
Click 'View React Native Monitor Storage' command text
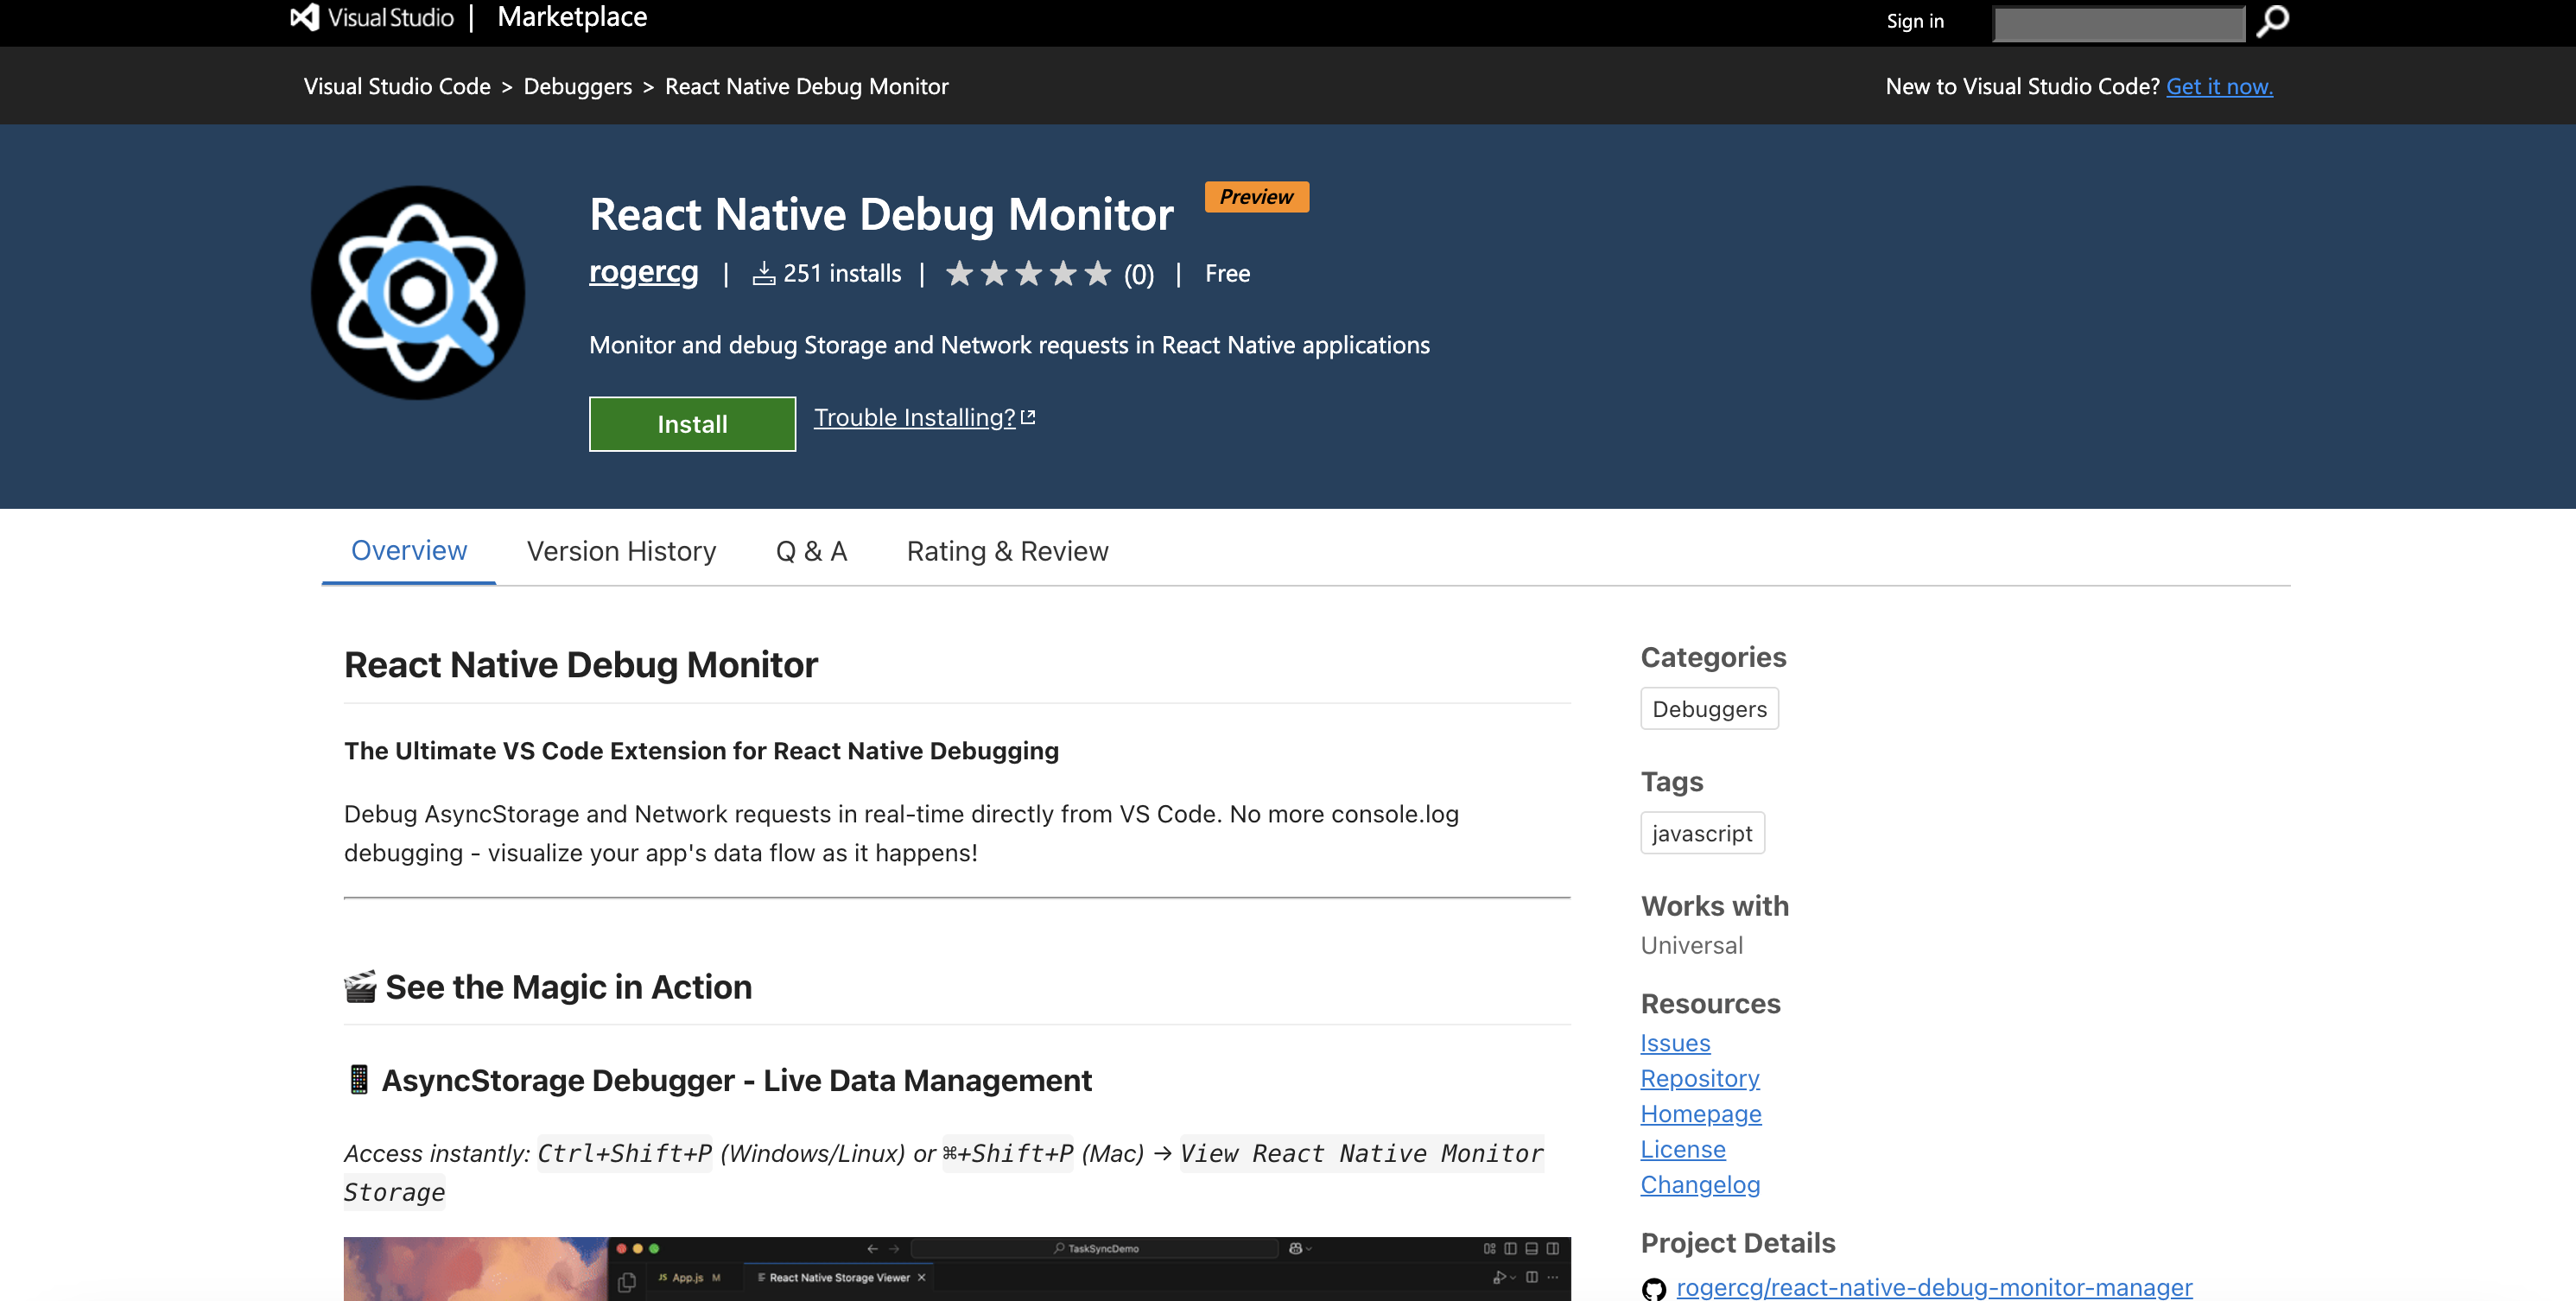pyautogui.click(x=944, y=1172)
